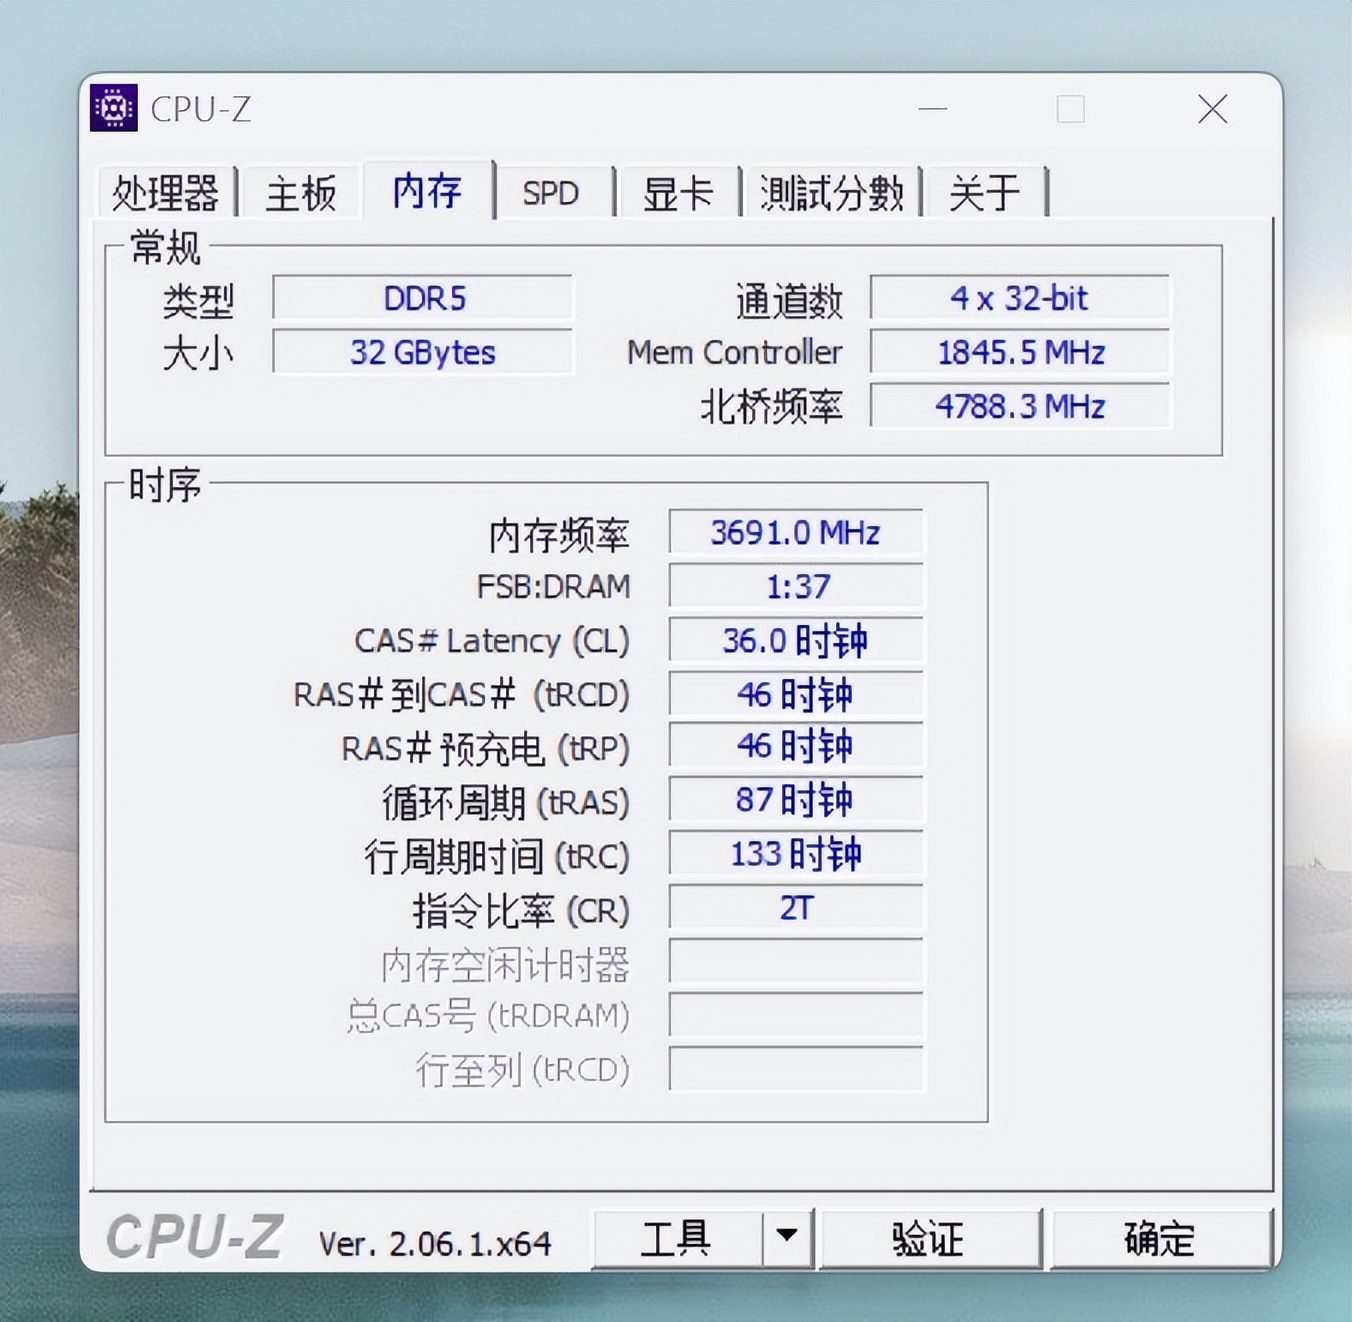Select the 显卡 tab
The image size is (1352, 1322).
point(678,192)
